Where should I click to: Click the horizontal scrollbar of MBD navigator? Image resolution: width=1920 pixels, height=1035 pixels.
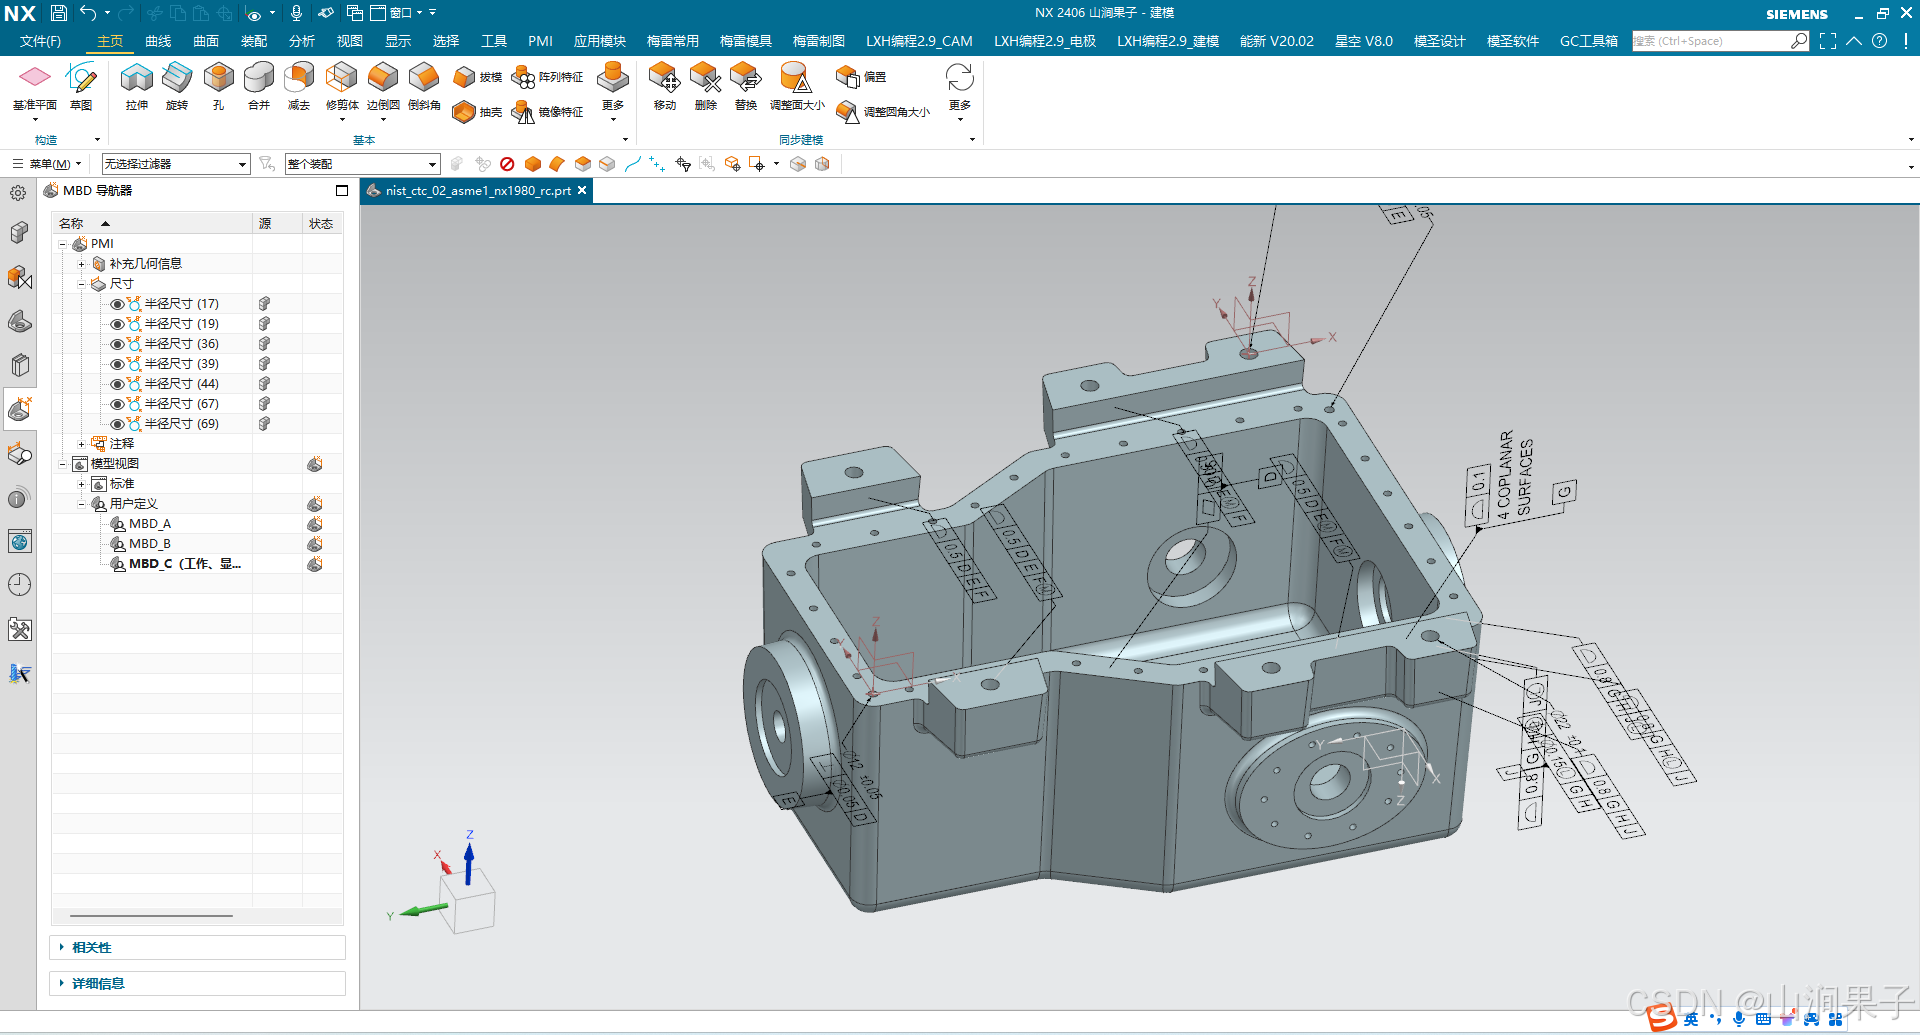(x=151, y=915)
